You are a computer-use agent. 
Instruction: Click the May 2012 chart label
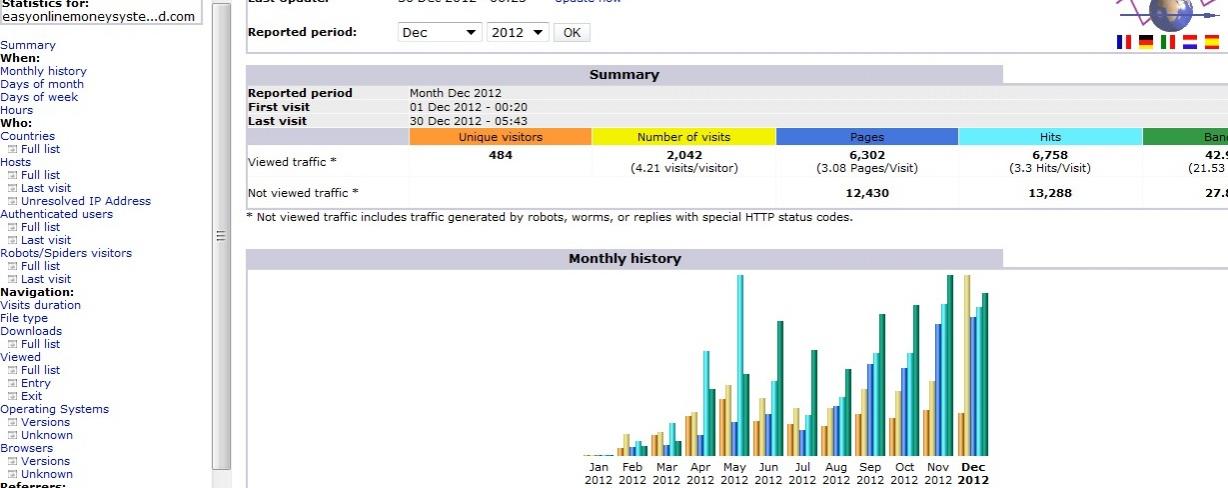pos(734,473)
